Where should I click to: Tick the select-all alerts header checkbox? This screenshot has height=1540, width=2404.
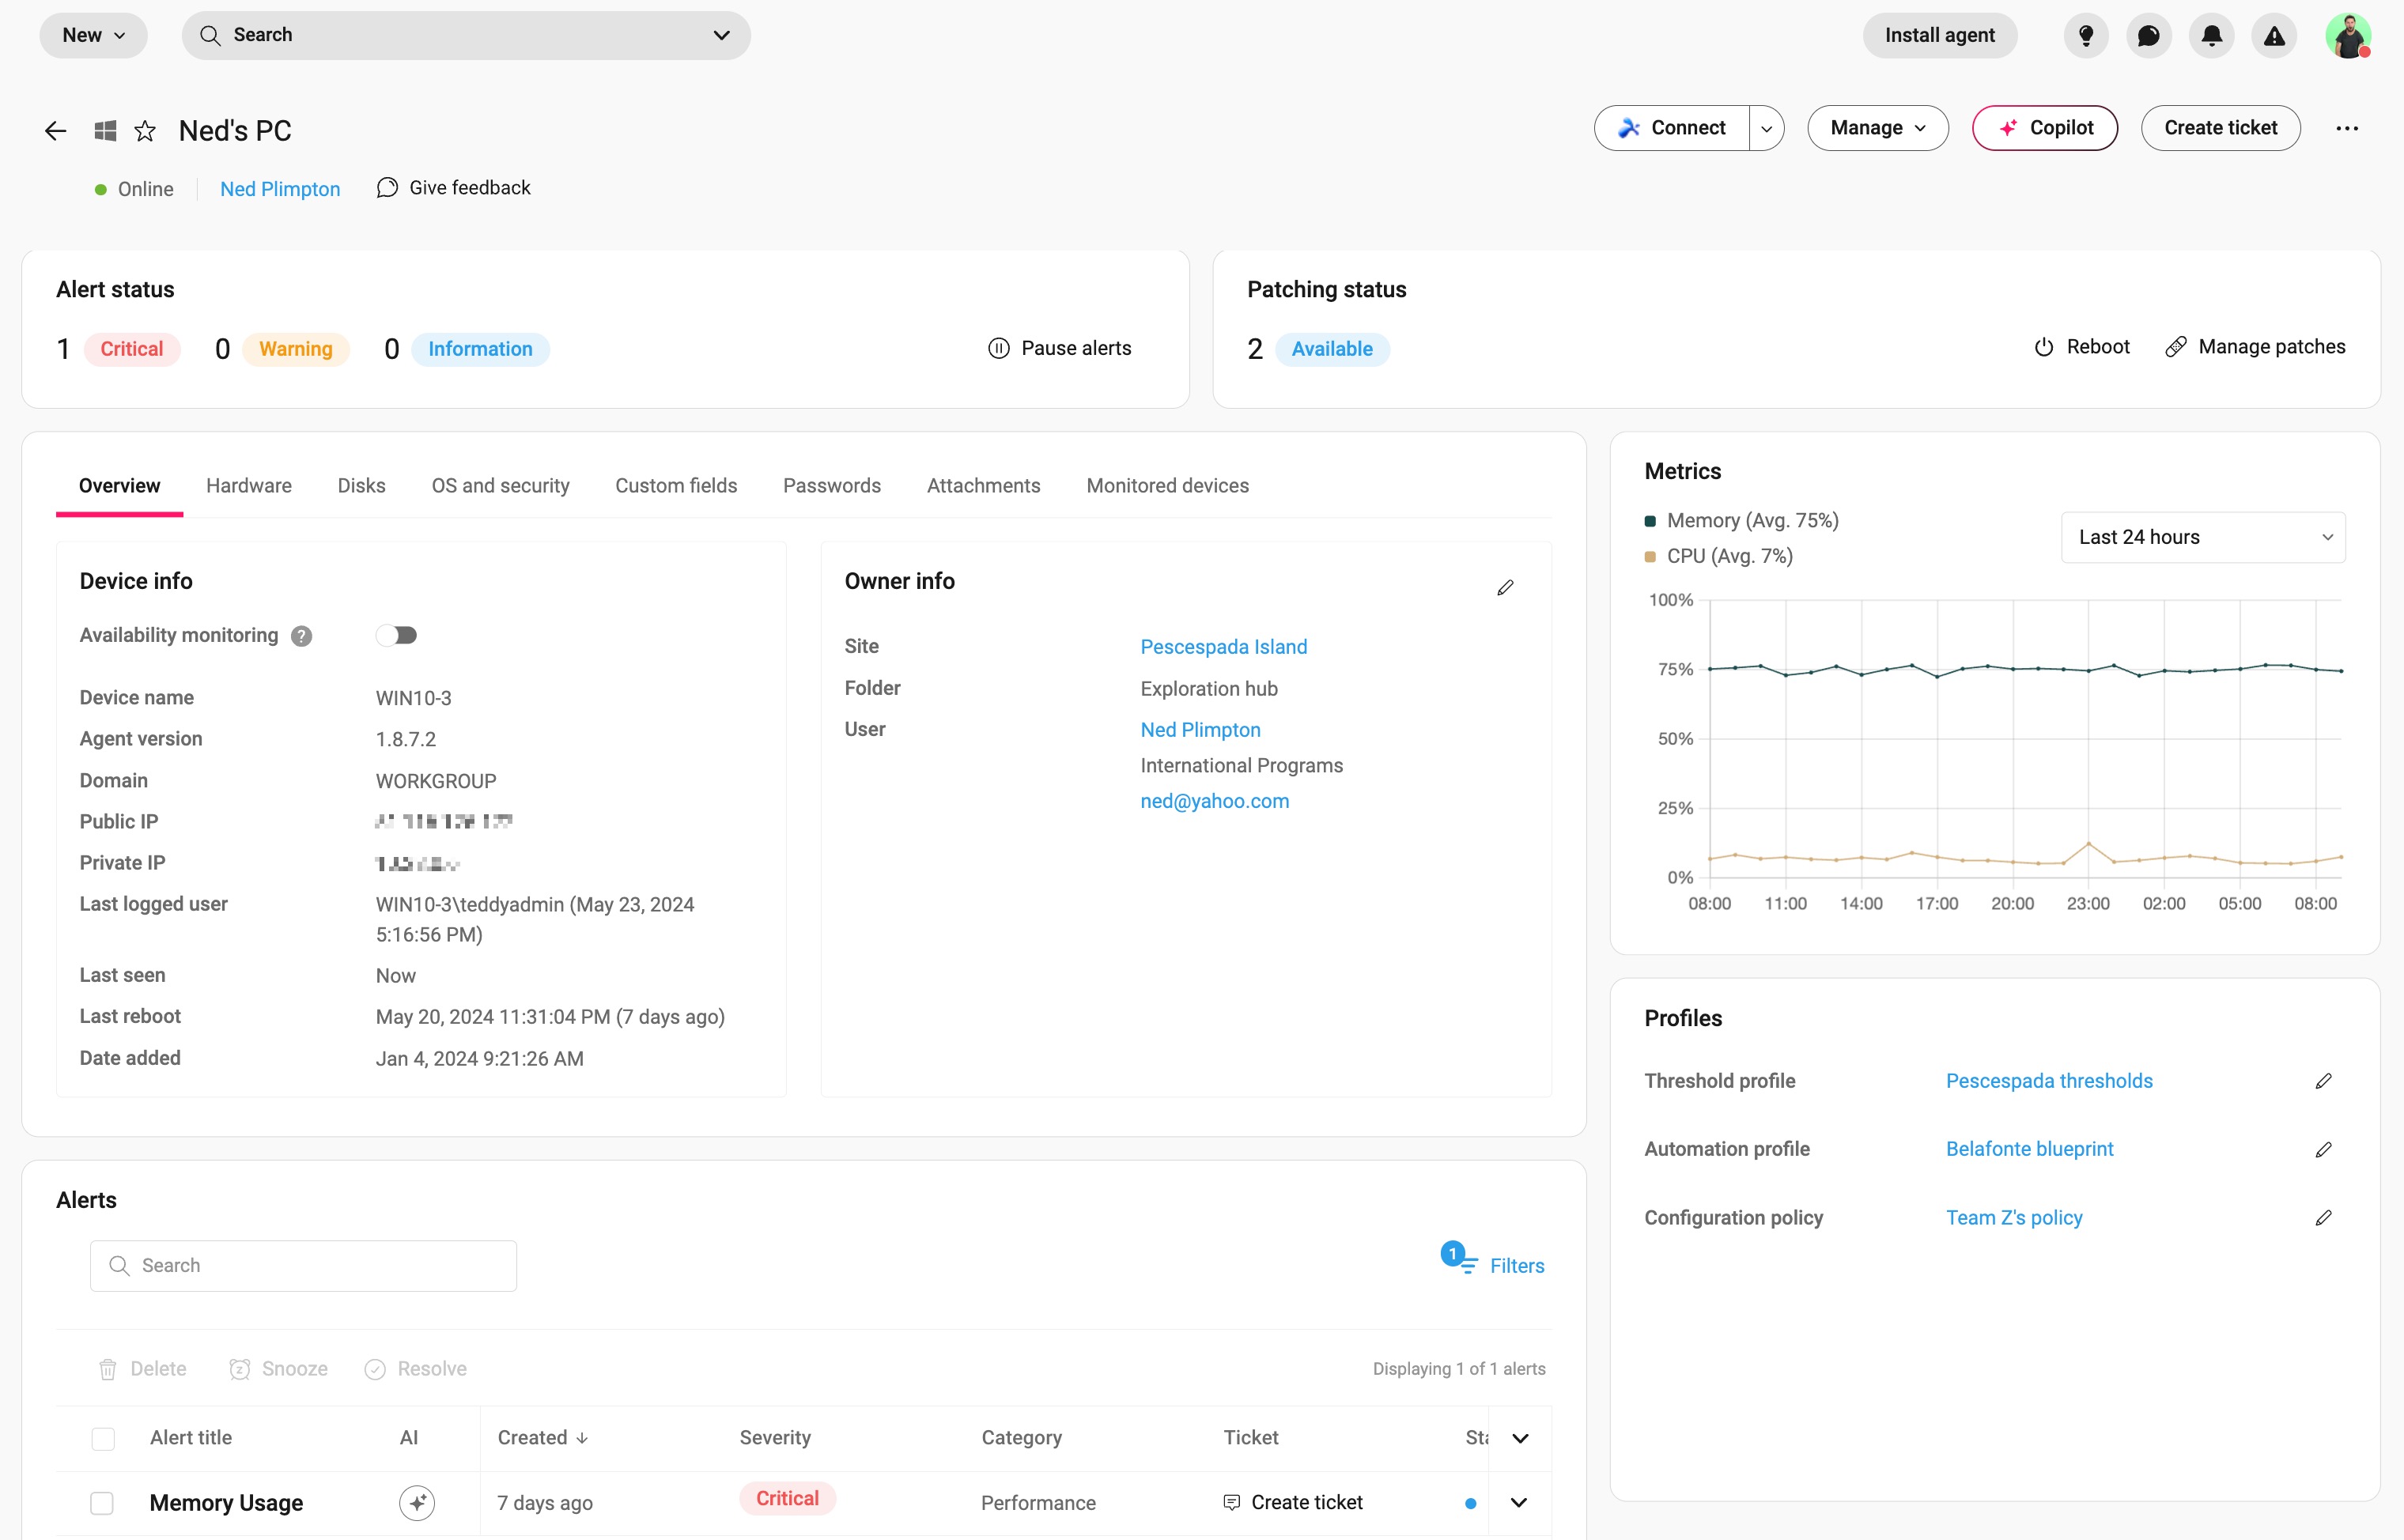pos(103,1438)
